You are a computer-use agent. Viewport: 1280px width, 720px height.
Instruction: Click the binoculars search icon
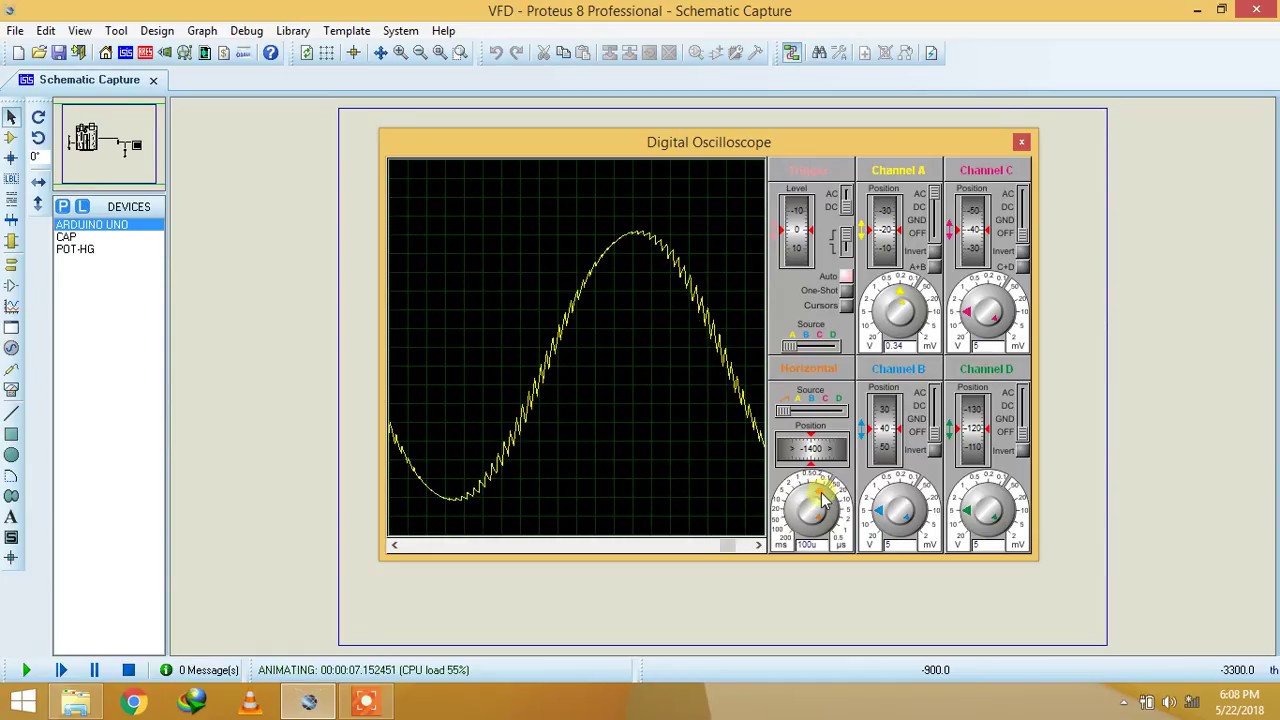click(819, 53)
